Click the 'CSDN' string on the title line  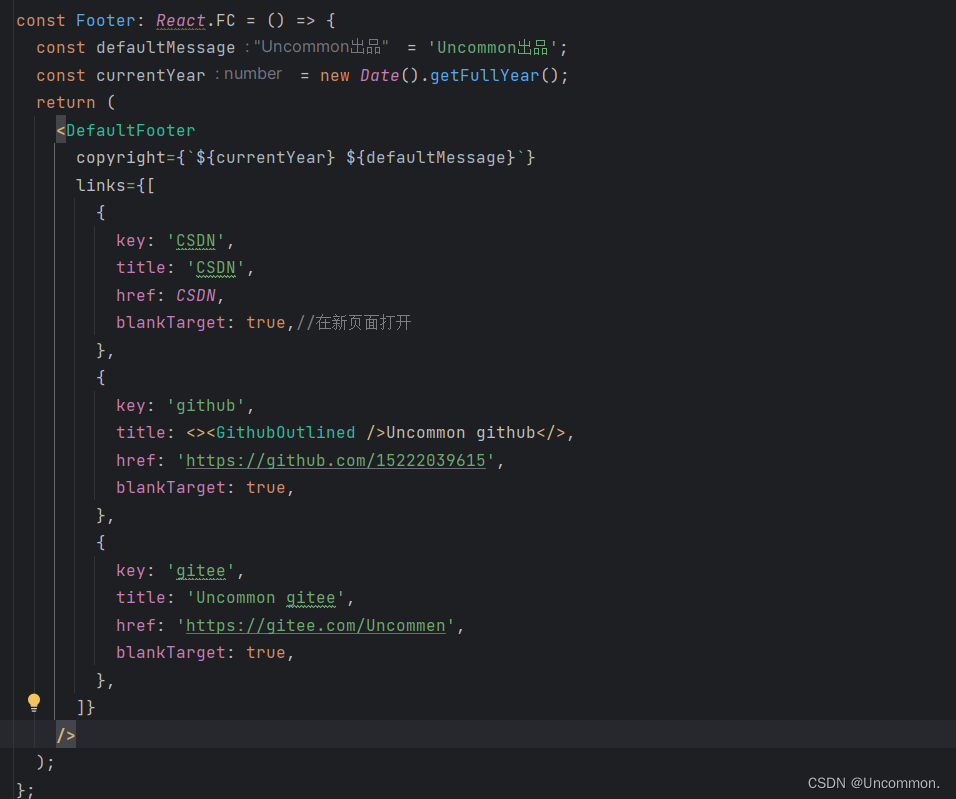(x=216, y=268)
